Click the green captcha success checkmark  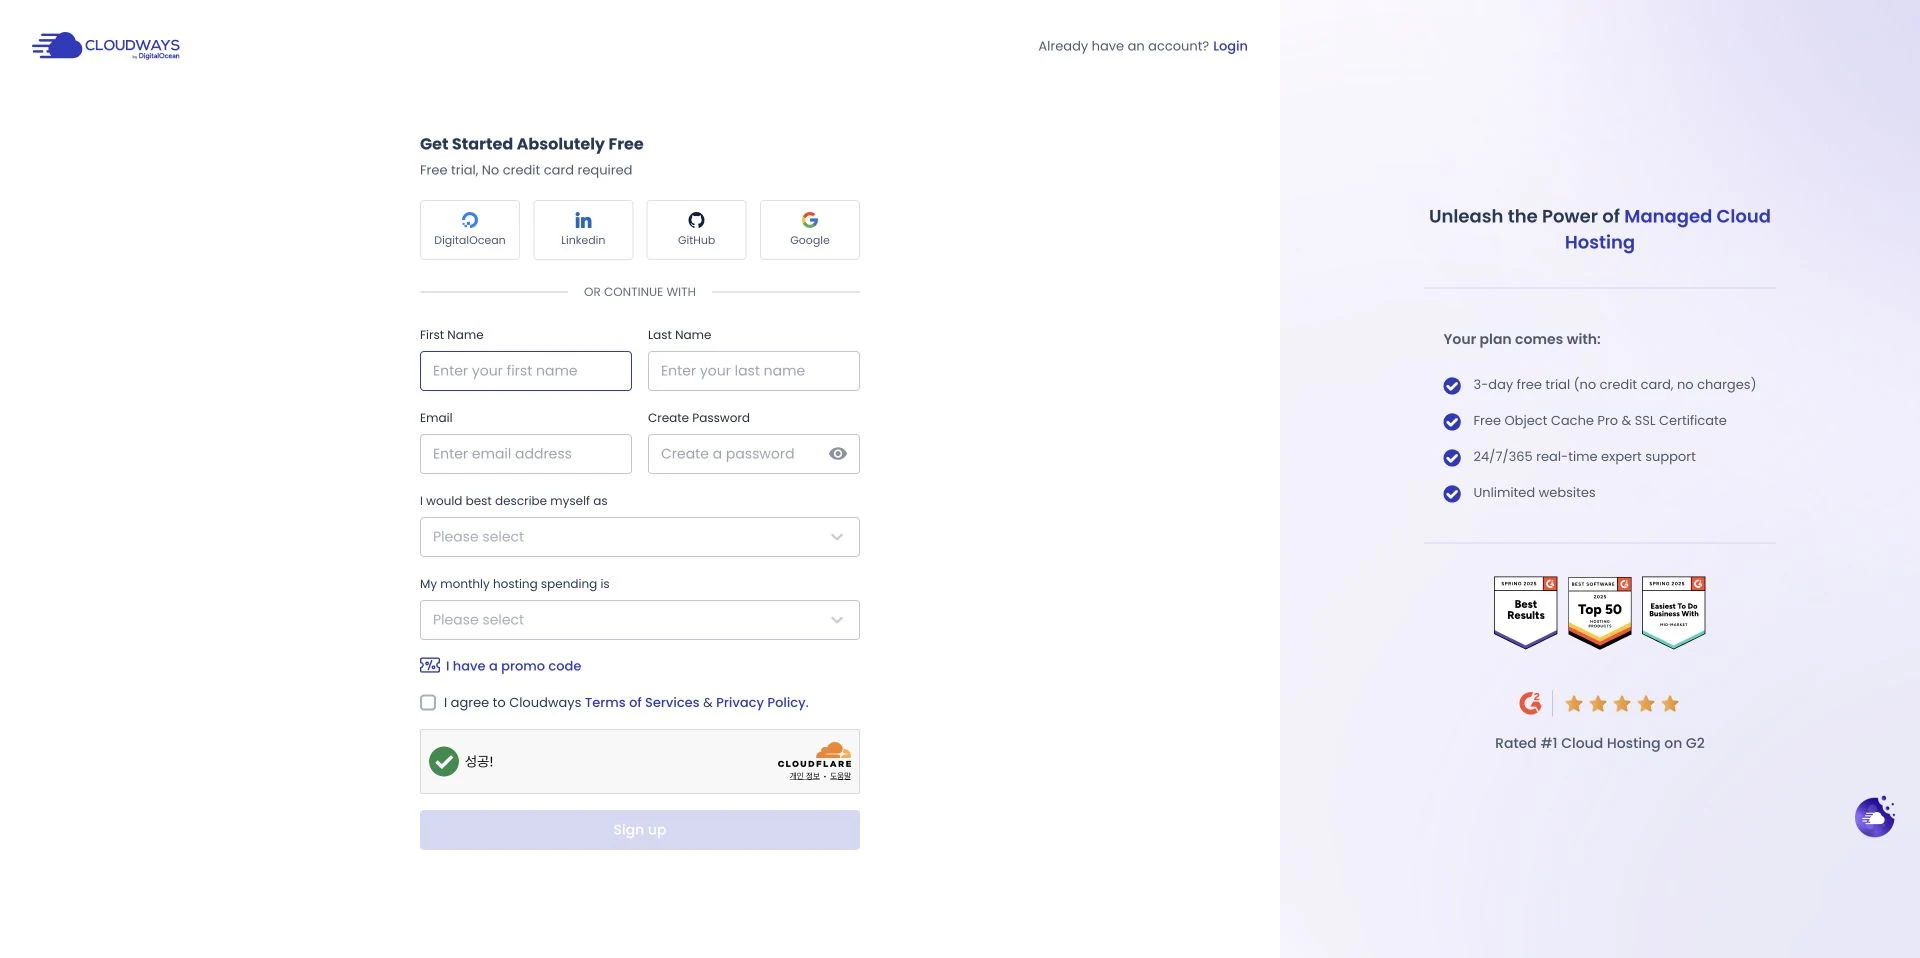point(444,762)
